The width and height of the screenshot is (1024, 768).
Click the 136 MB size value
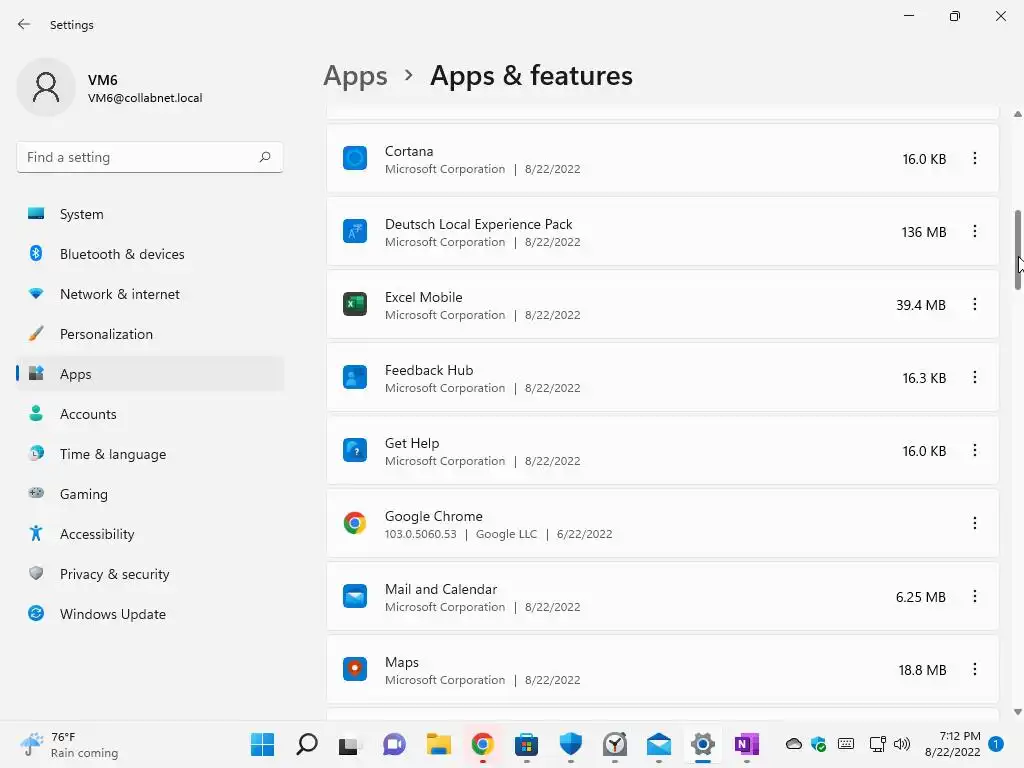923,232
